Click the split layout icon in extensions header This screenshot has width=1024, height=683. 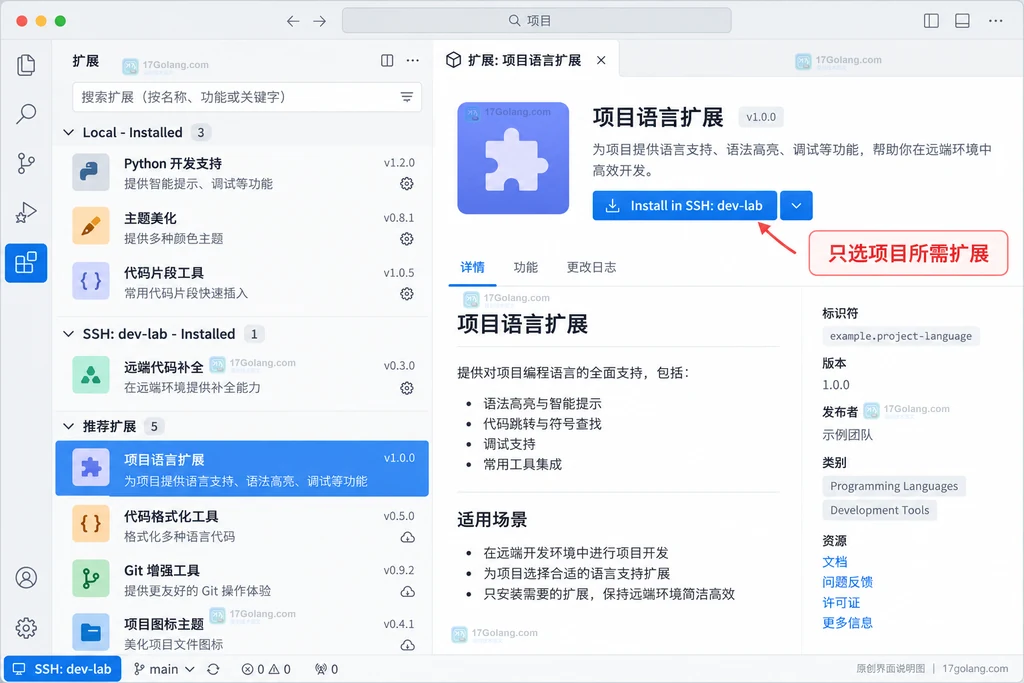(387, 61)
